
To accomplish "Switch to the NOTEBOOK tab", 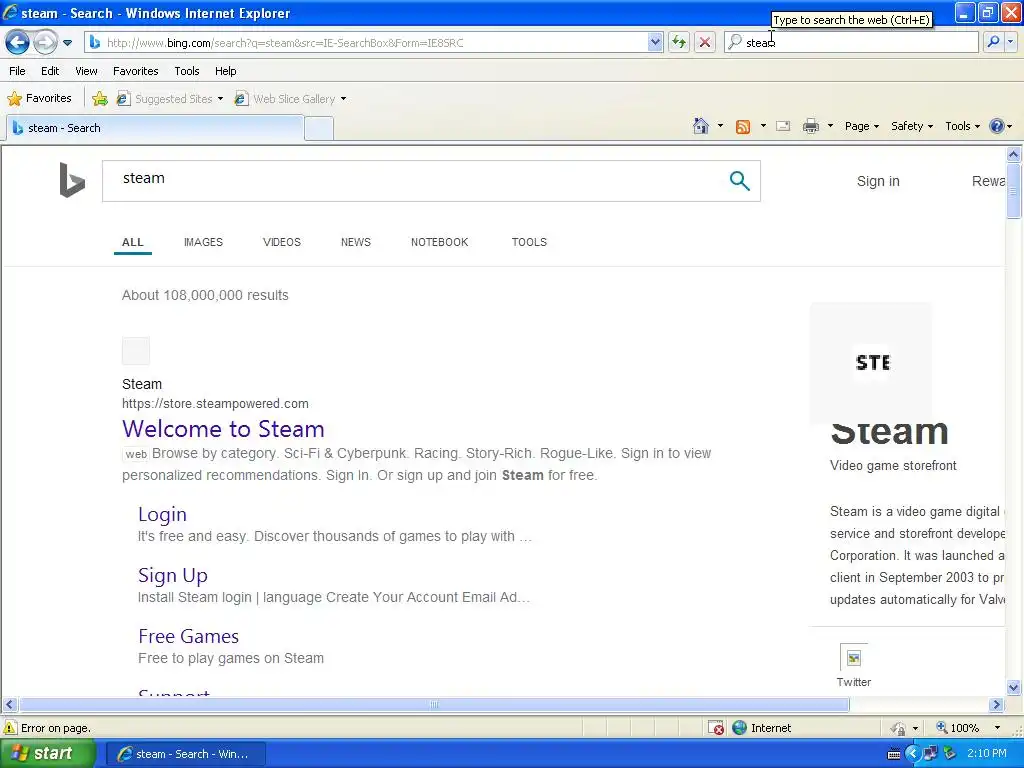I will coord(440,242).
